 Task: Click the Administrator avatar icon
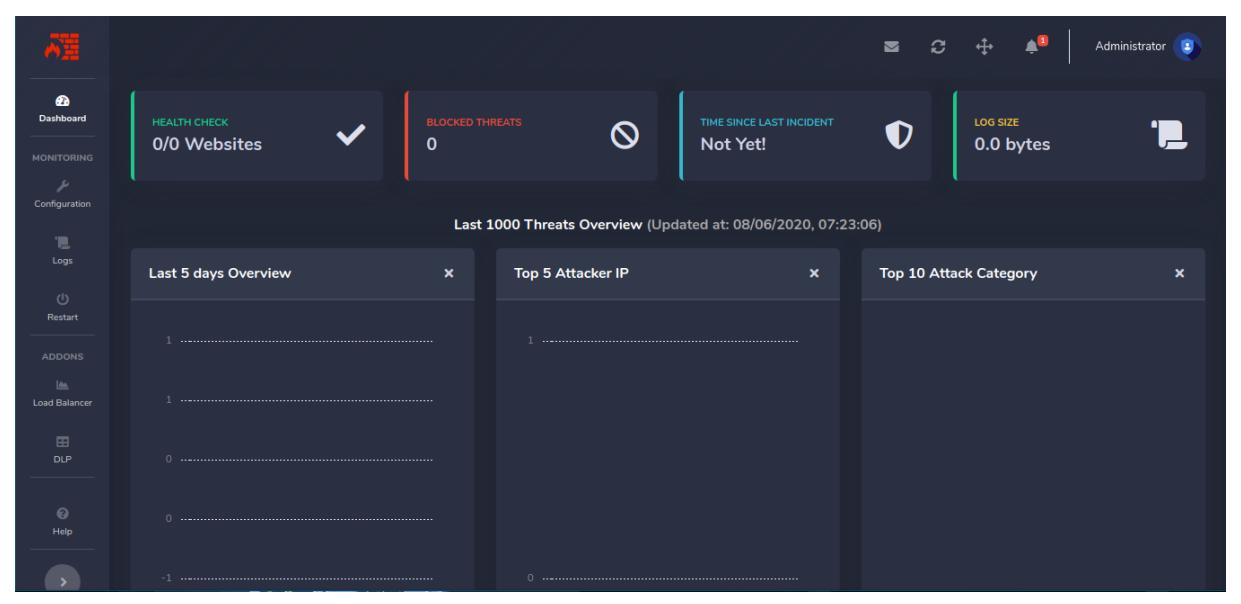[1187, 46]
